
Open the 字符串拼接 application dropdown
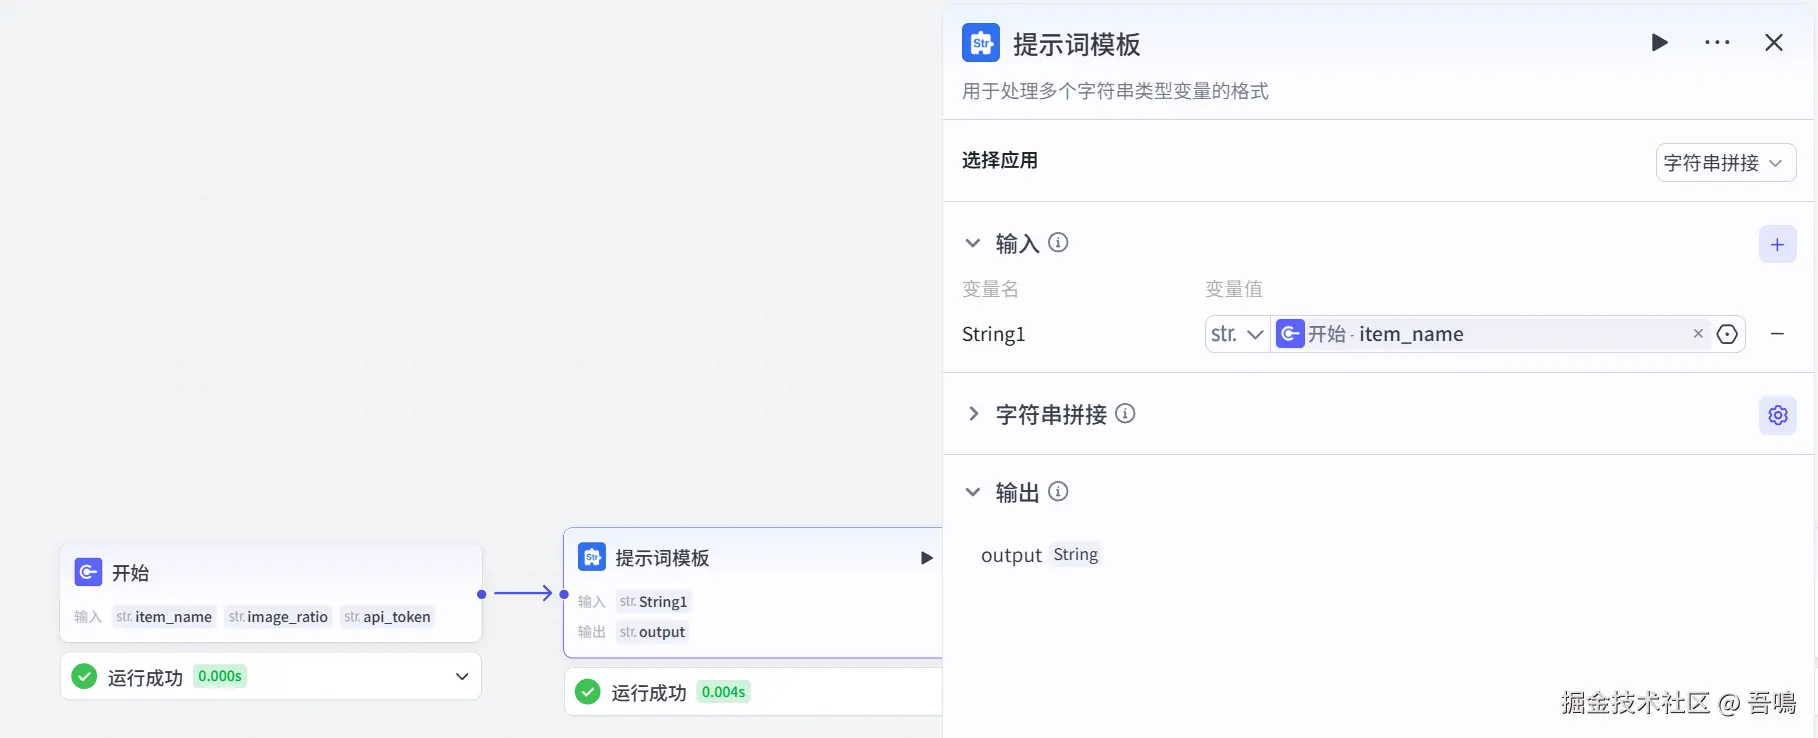[1725, 163]
